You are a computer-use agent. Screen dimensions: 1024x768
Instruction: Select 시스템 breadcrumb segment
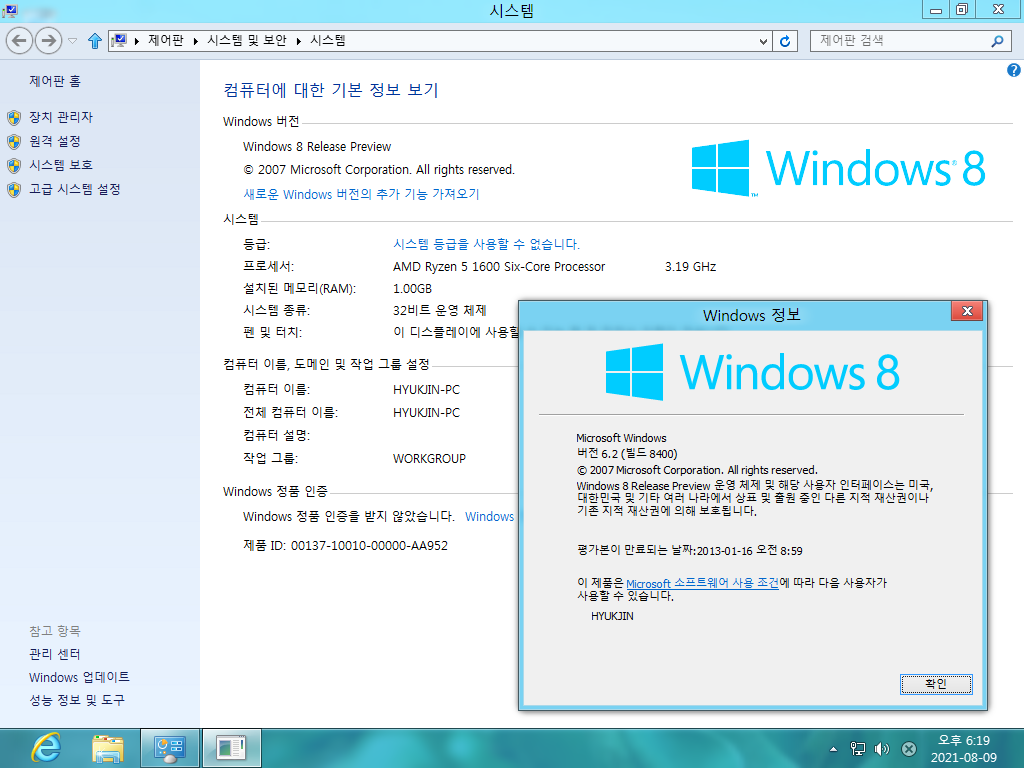click(x=328, y=40)
